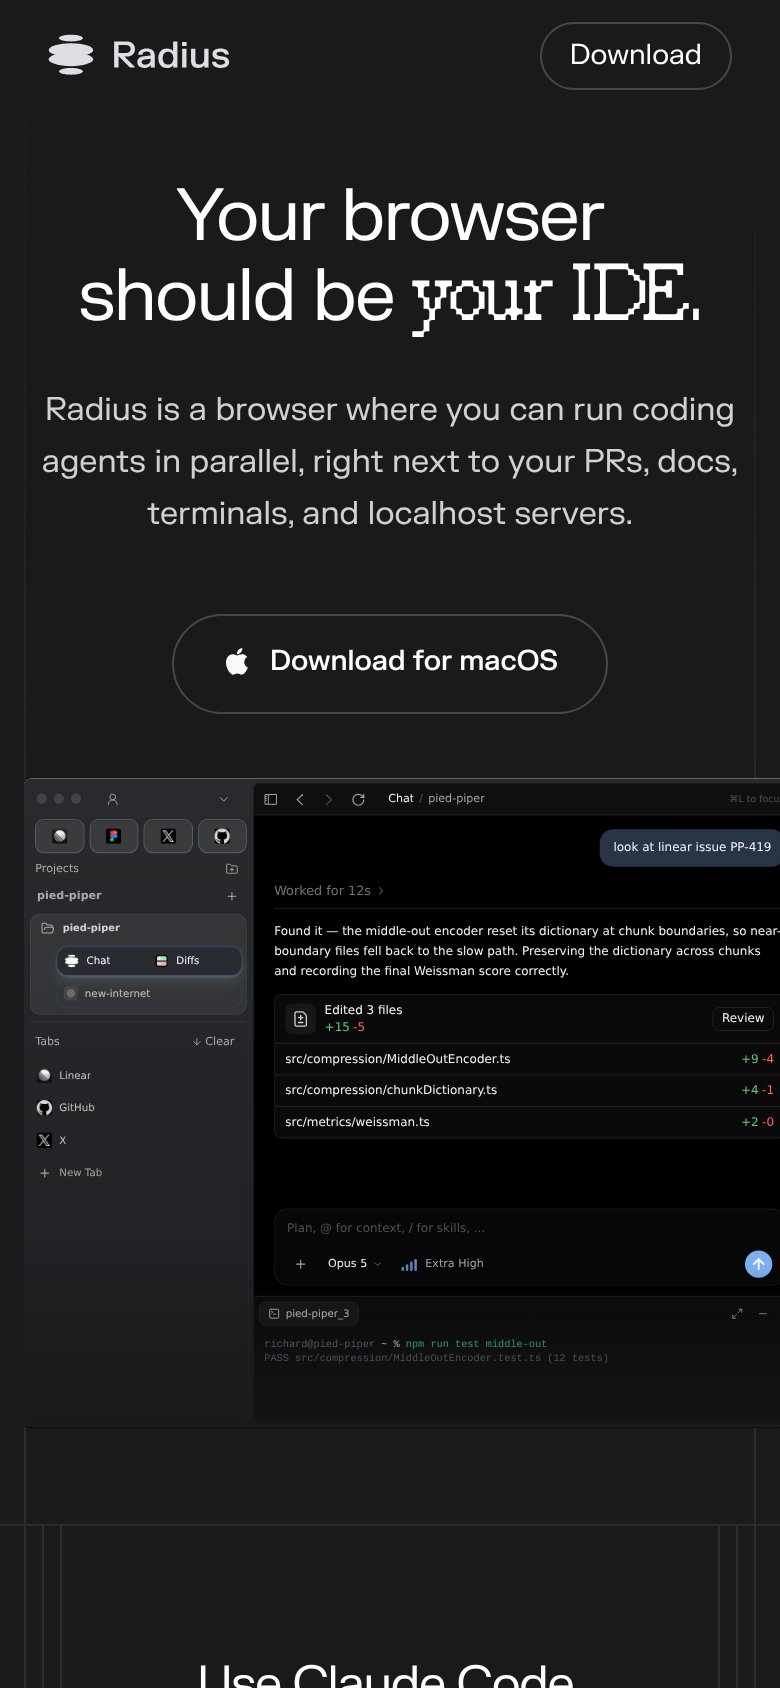Click the Download for macOS button

tap(390, 664)
